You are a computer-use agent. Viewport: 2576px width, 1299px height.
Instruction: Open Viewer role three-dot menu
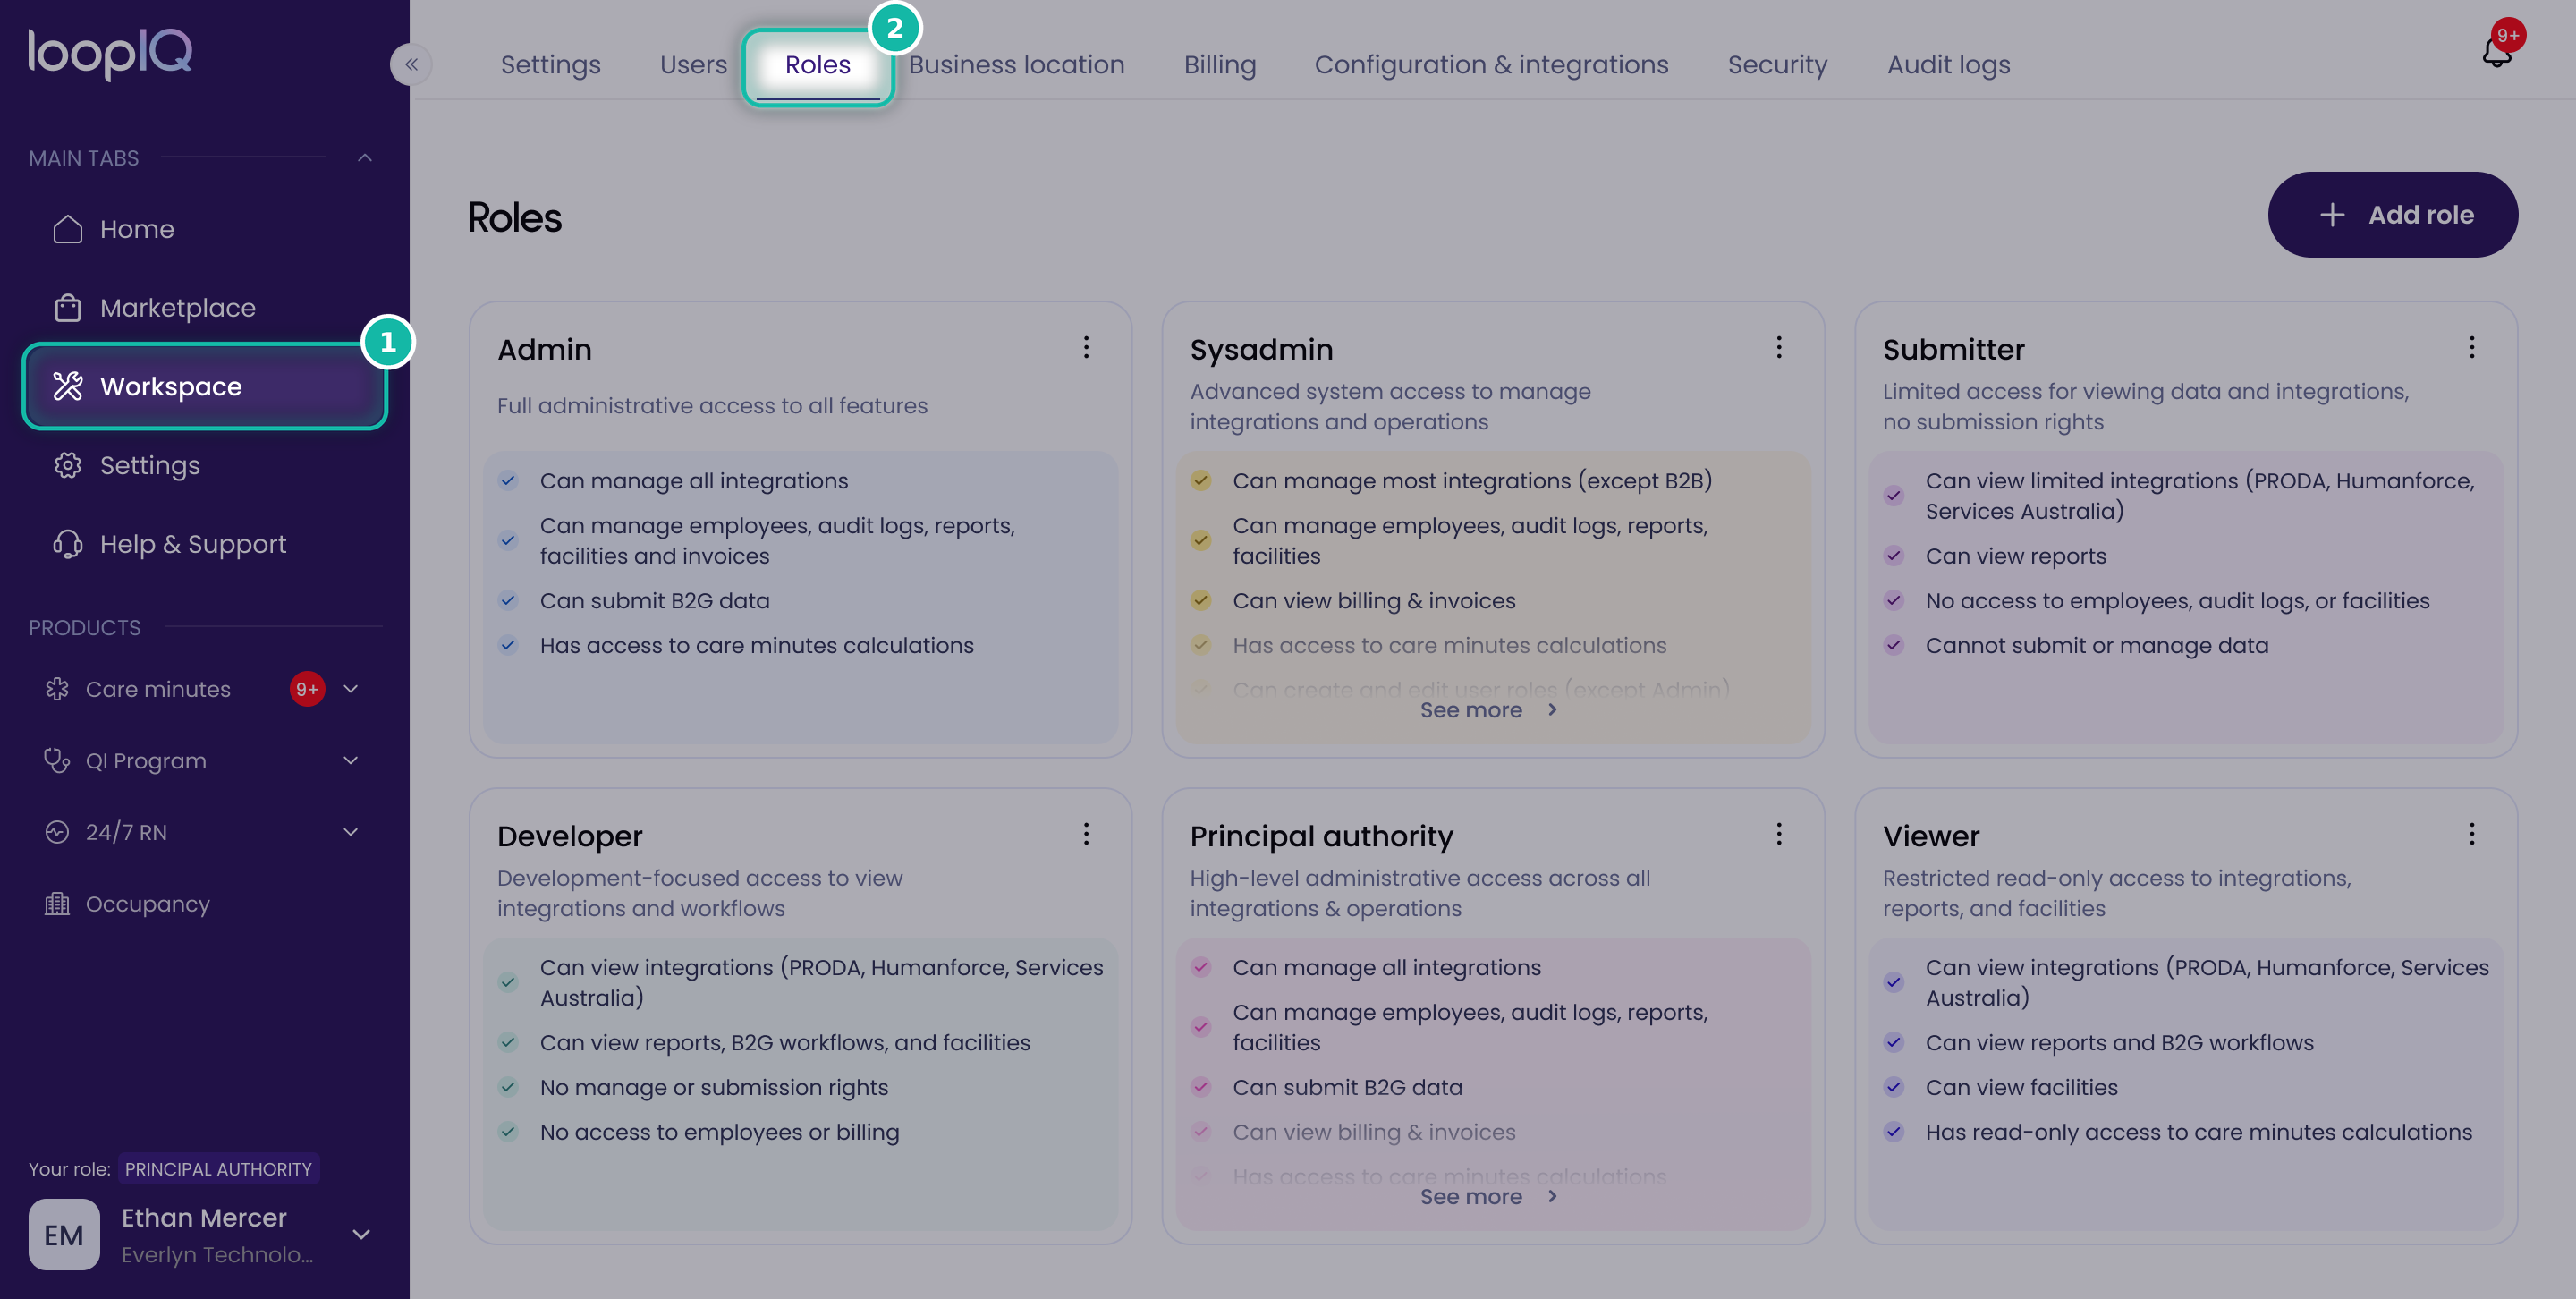(x=2472, y=834)
